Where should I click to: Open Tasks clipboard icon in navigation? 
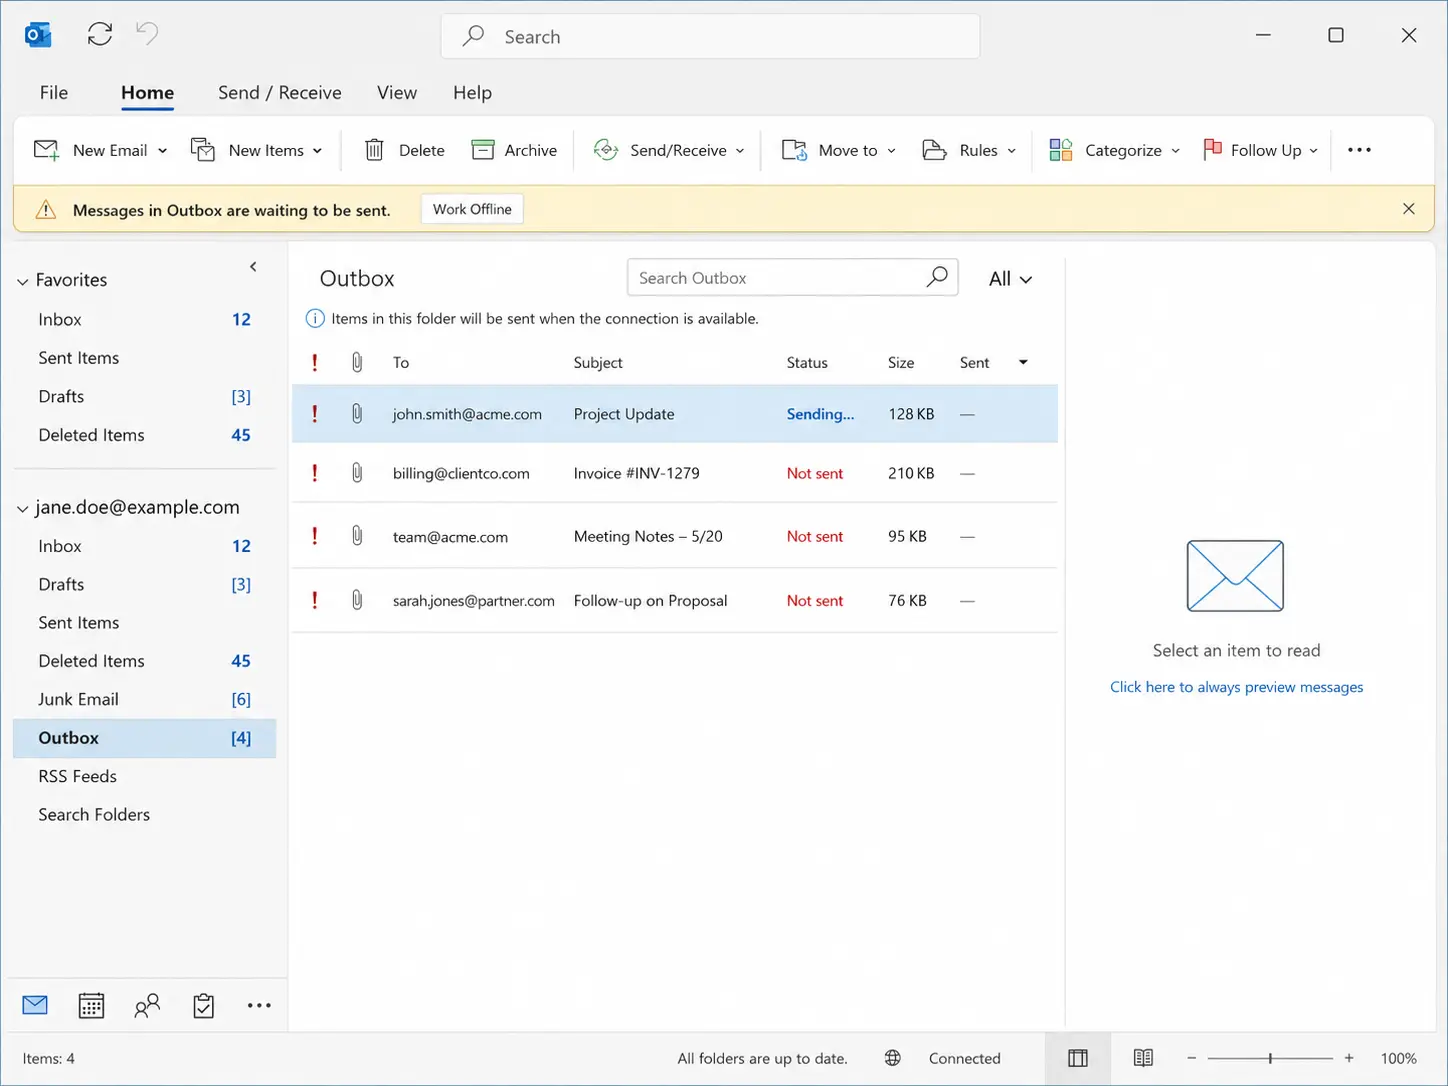click(x=203, y=1005)
